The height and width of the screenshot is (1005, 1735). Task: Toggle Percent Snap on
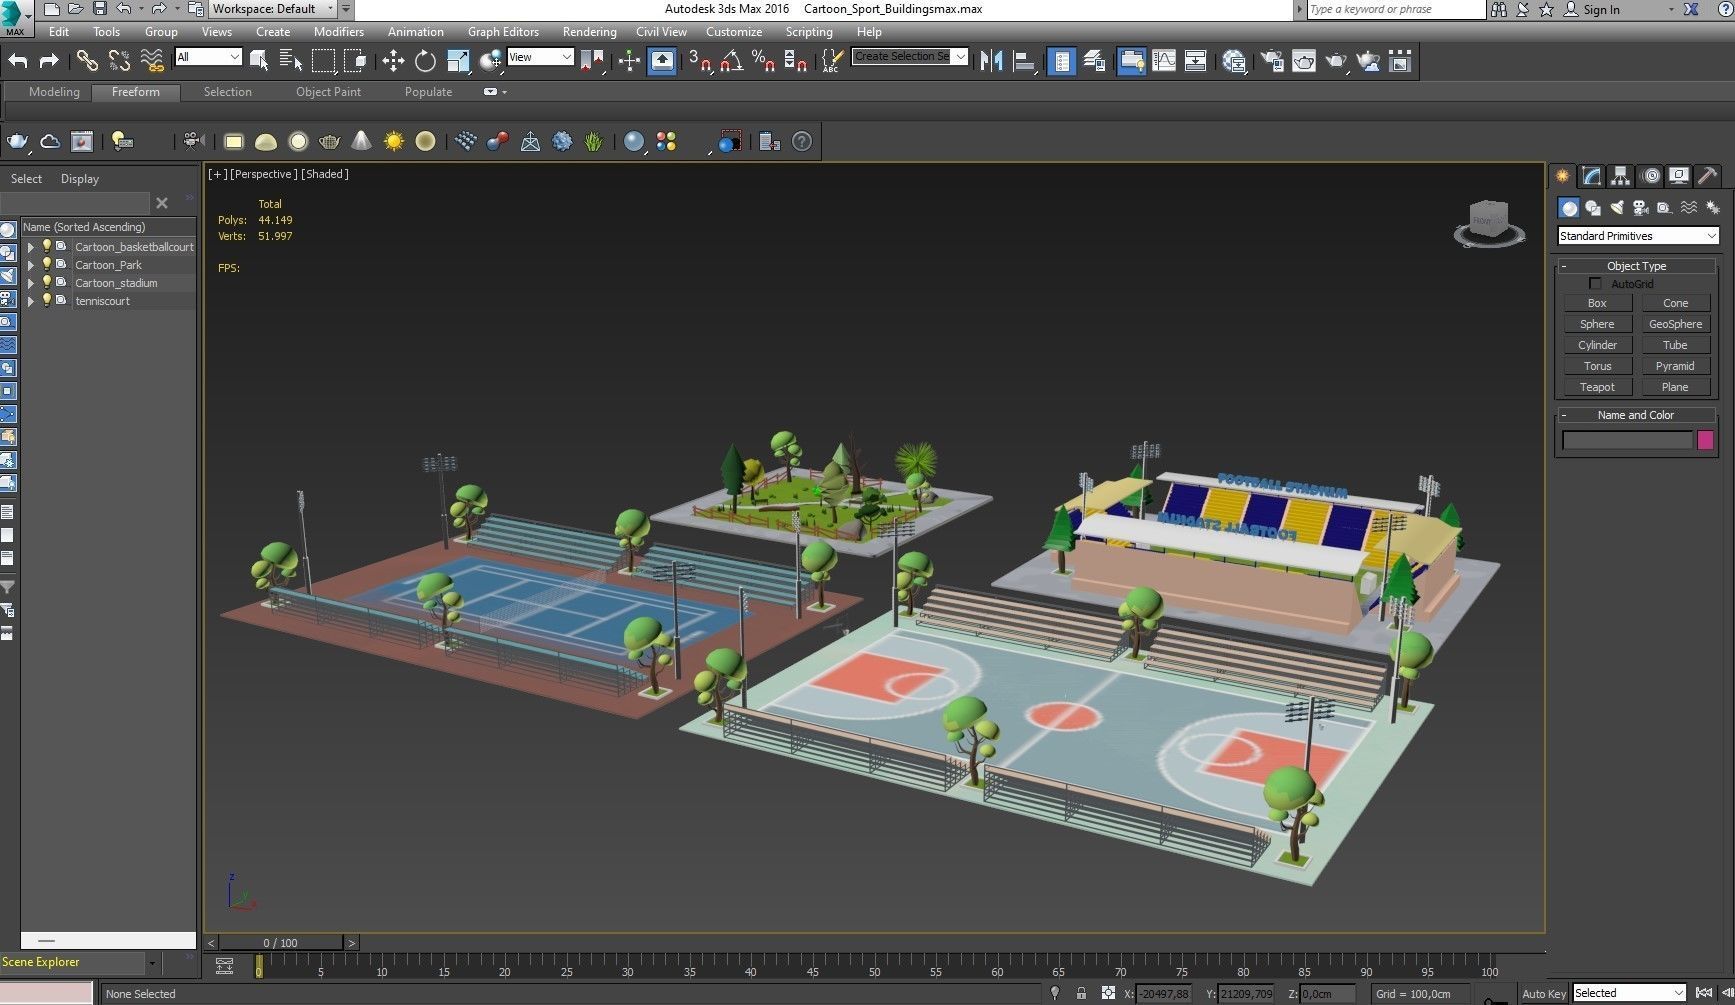763,61
